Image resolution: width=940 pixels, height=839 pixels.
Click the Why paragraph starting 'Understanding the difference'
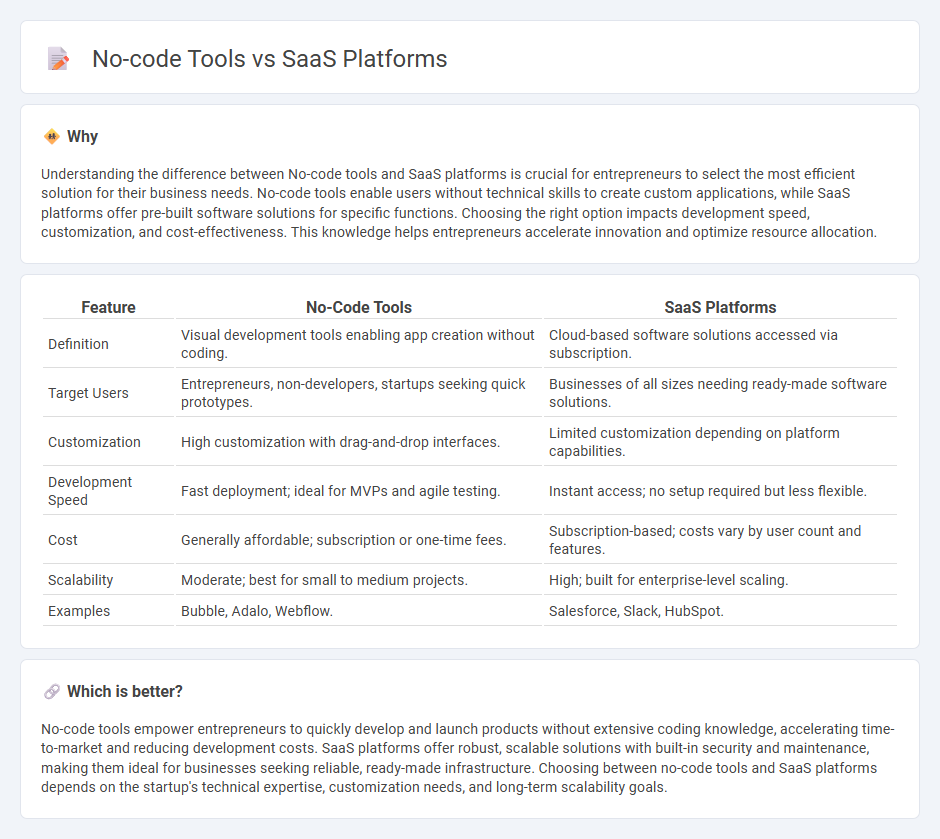[x=459, y=203]
